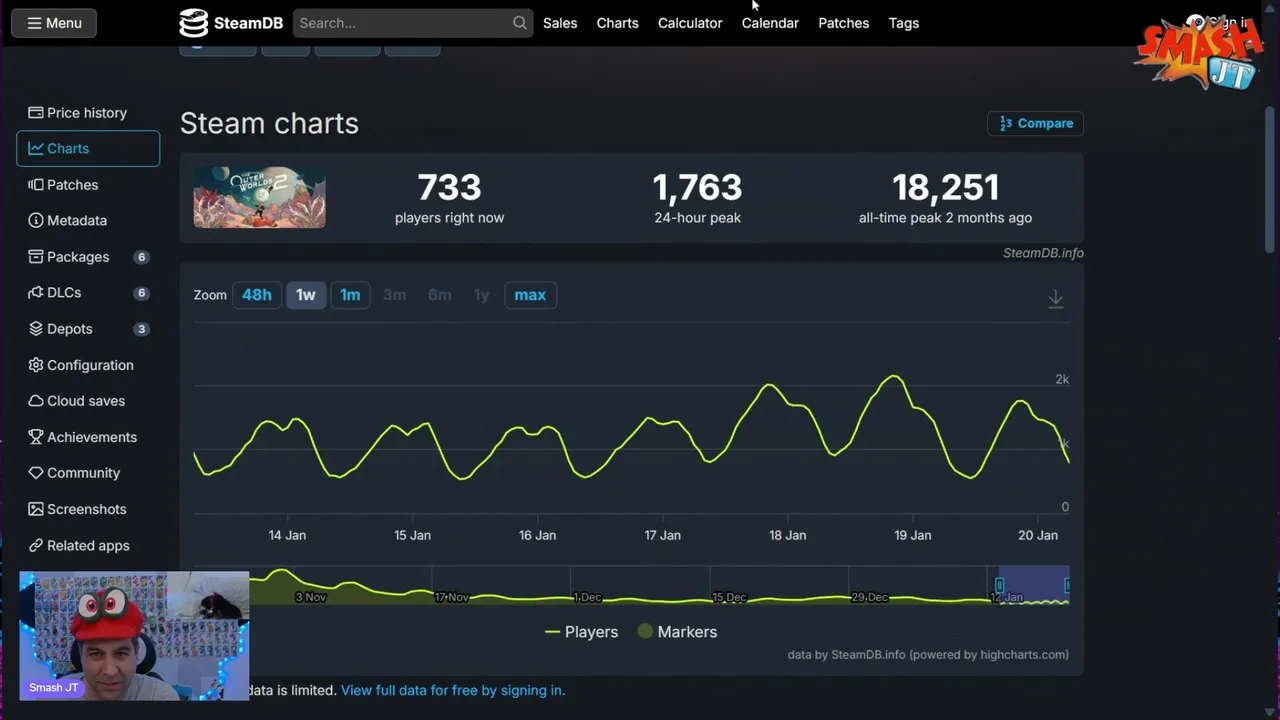Set chart zoom to 1w
The image size is (1280, 720).
click(306, 295)
